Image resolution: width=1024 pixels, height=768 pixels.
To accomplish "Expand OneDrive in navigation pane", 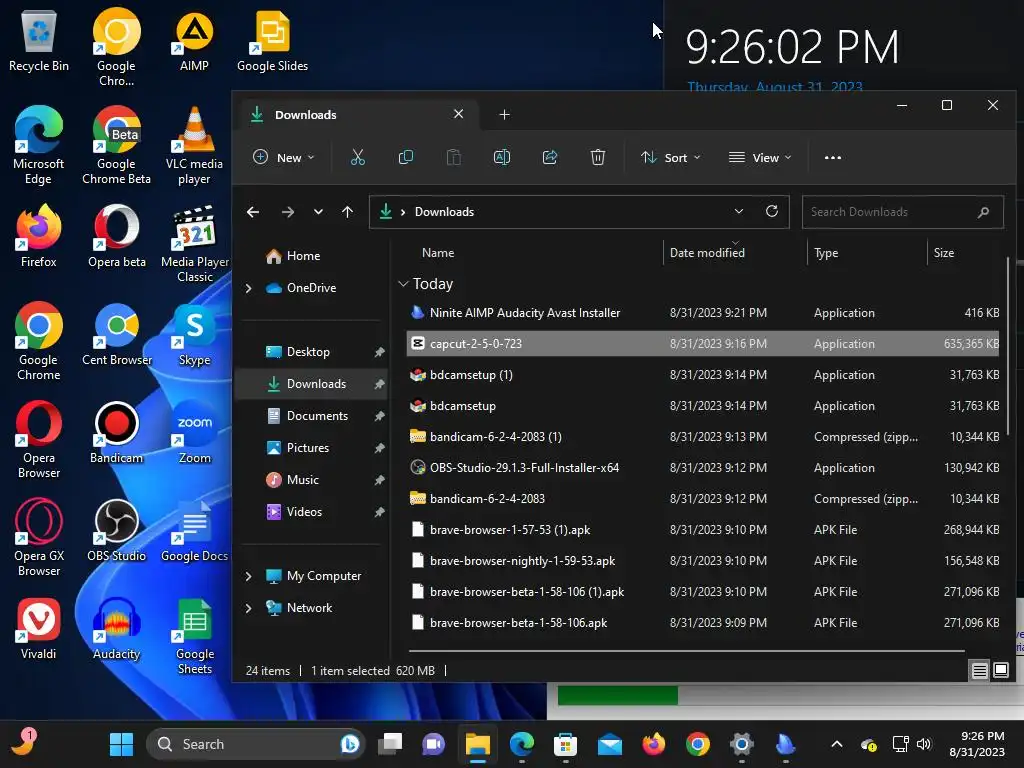I will (248, 288).
